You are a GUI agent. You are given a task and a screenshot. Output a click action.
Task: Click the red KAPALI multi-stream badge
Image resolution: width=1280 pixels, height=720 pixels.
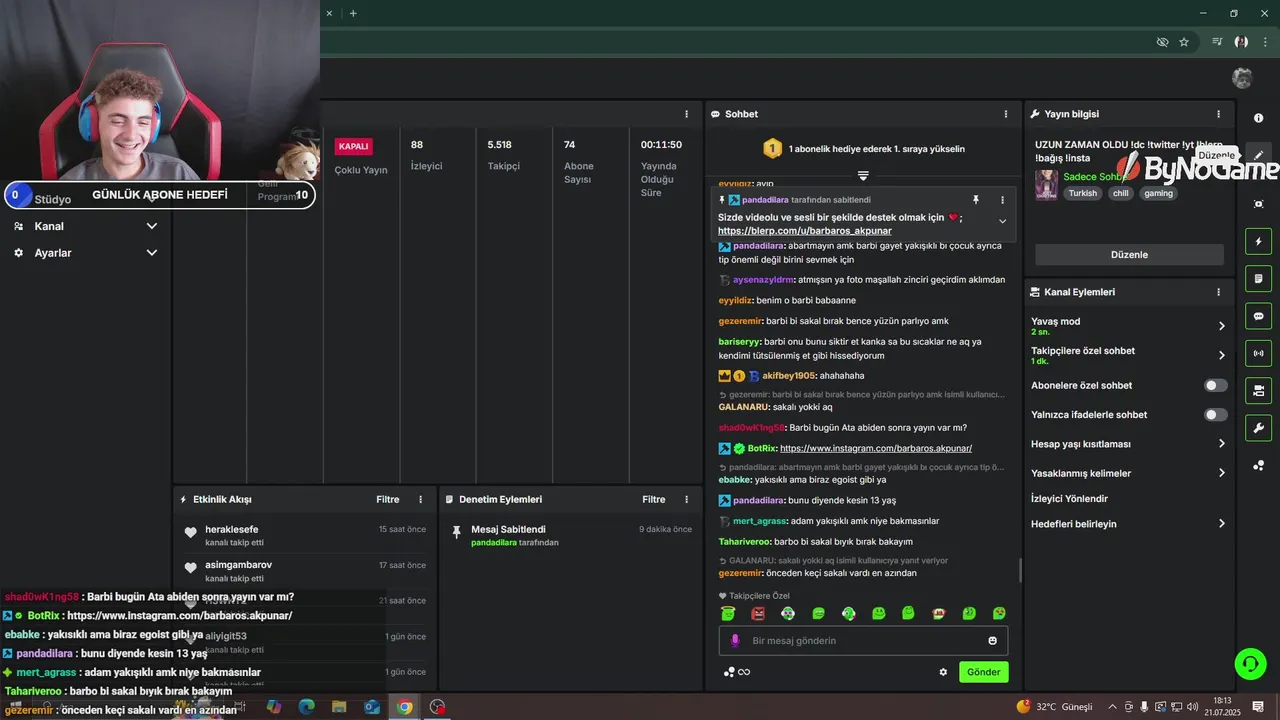353,146
